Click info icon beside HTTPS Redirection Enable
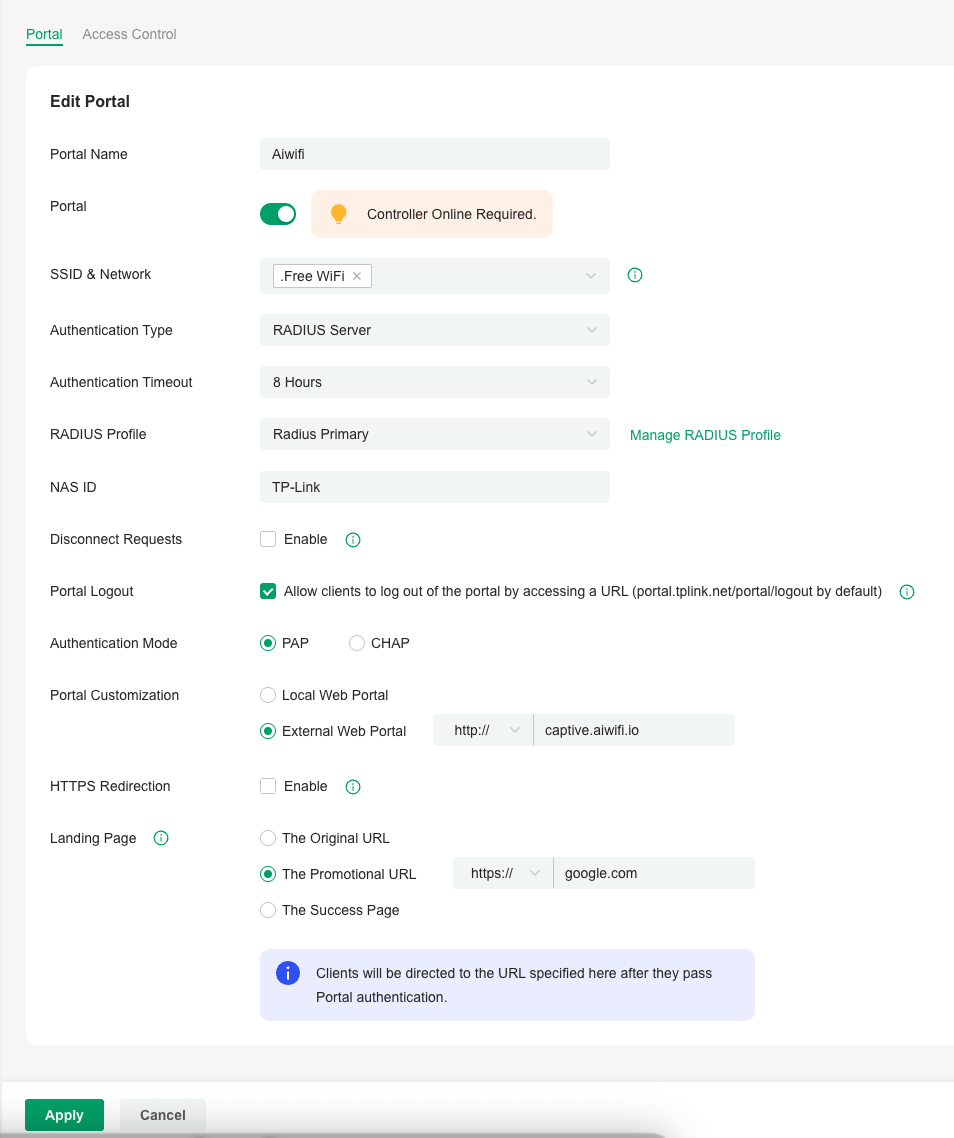This screenshot has height=1138, width=954. [x=353, y=787]
